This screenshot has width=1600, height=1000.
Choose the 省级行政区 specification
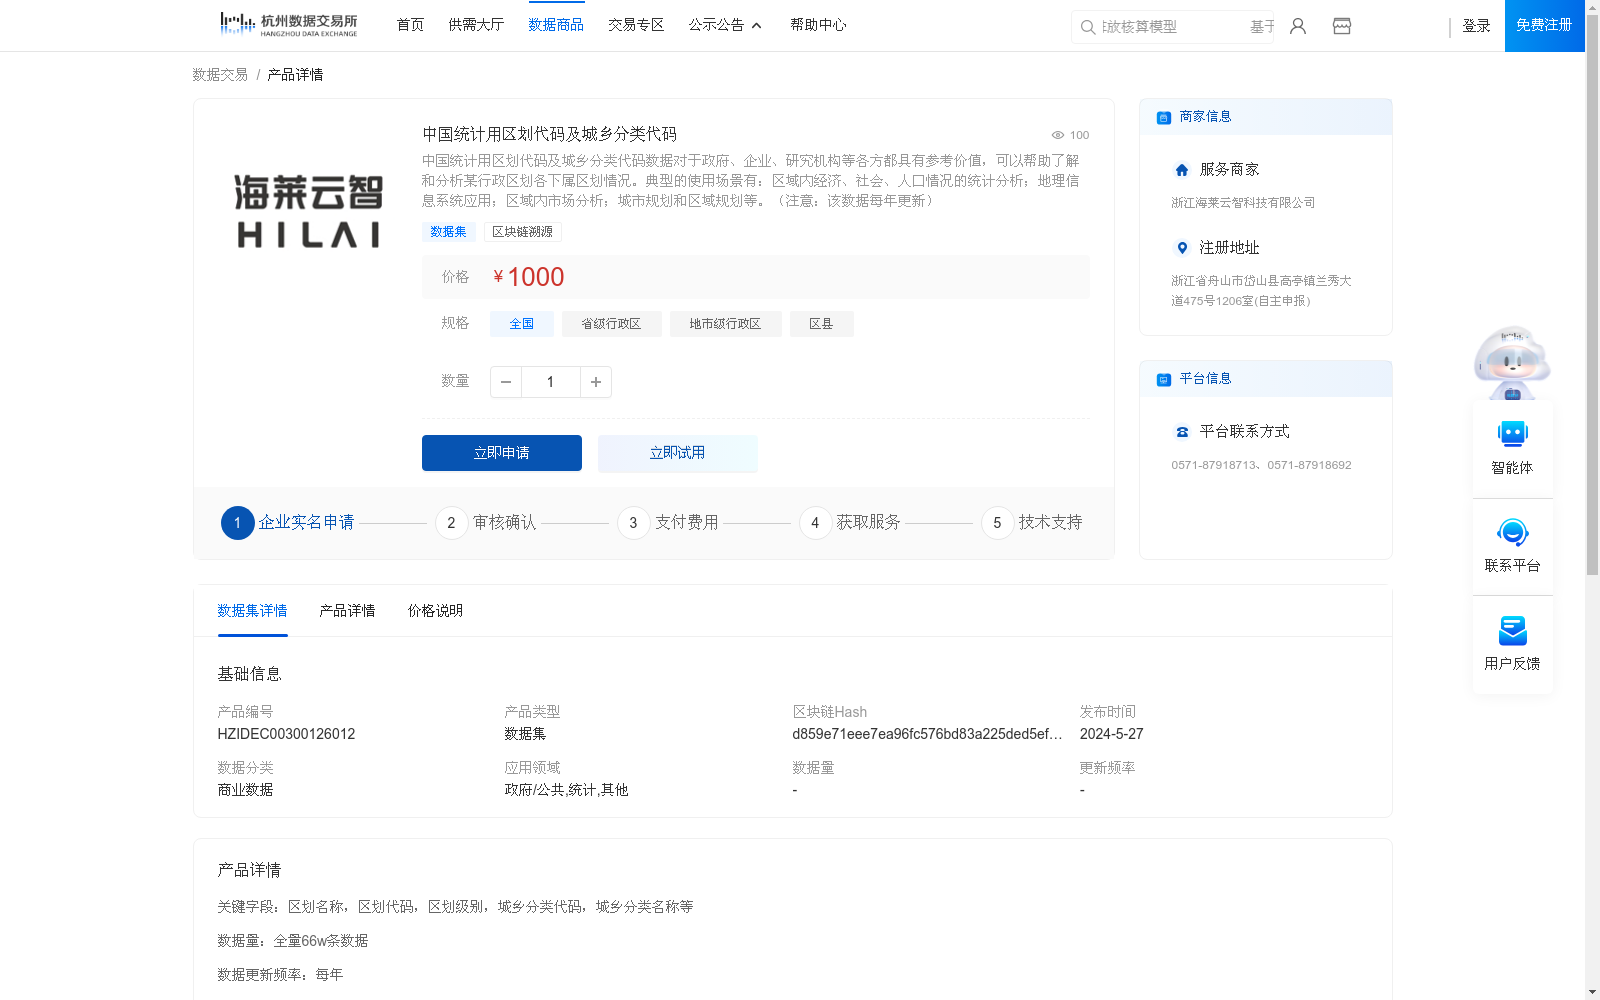[611, 324]
